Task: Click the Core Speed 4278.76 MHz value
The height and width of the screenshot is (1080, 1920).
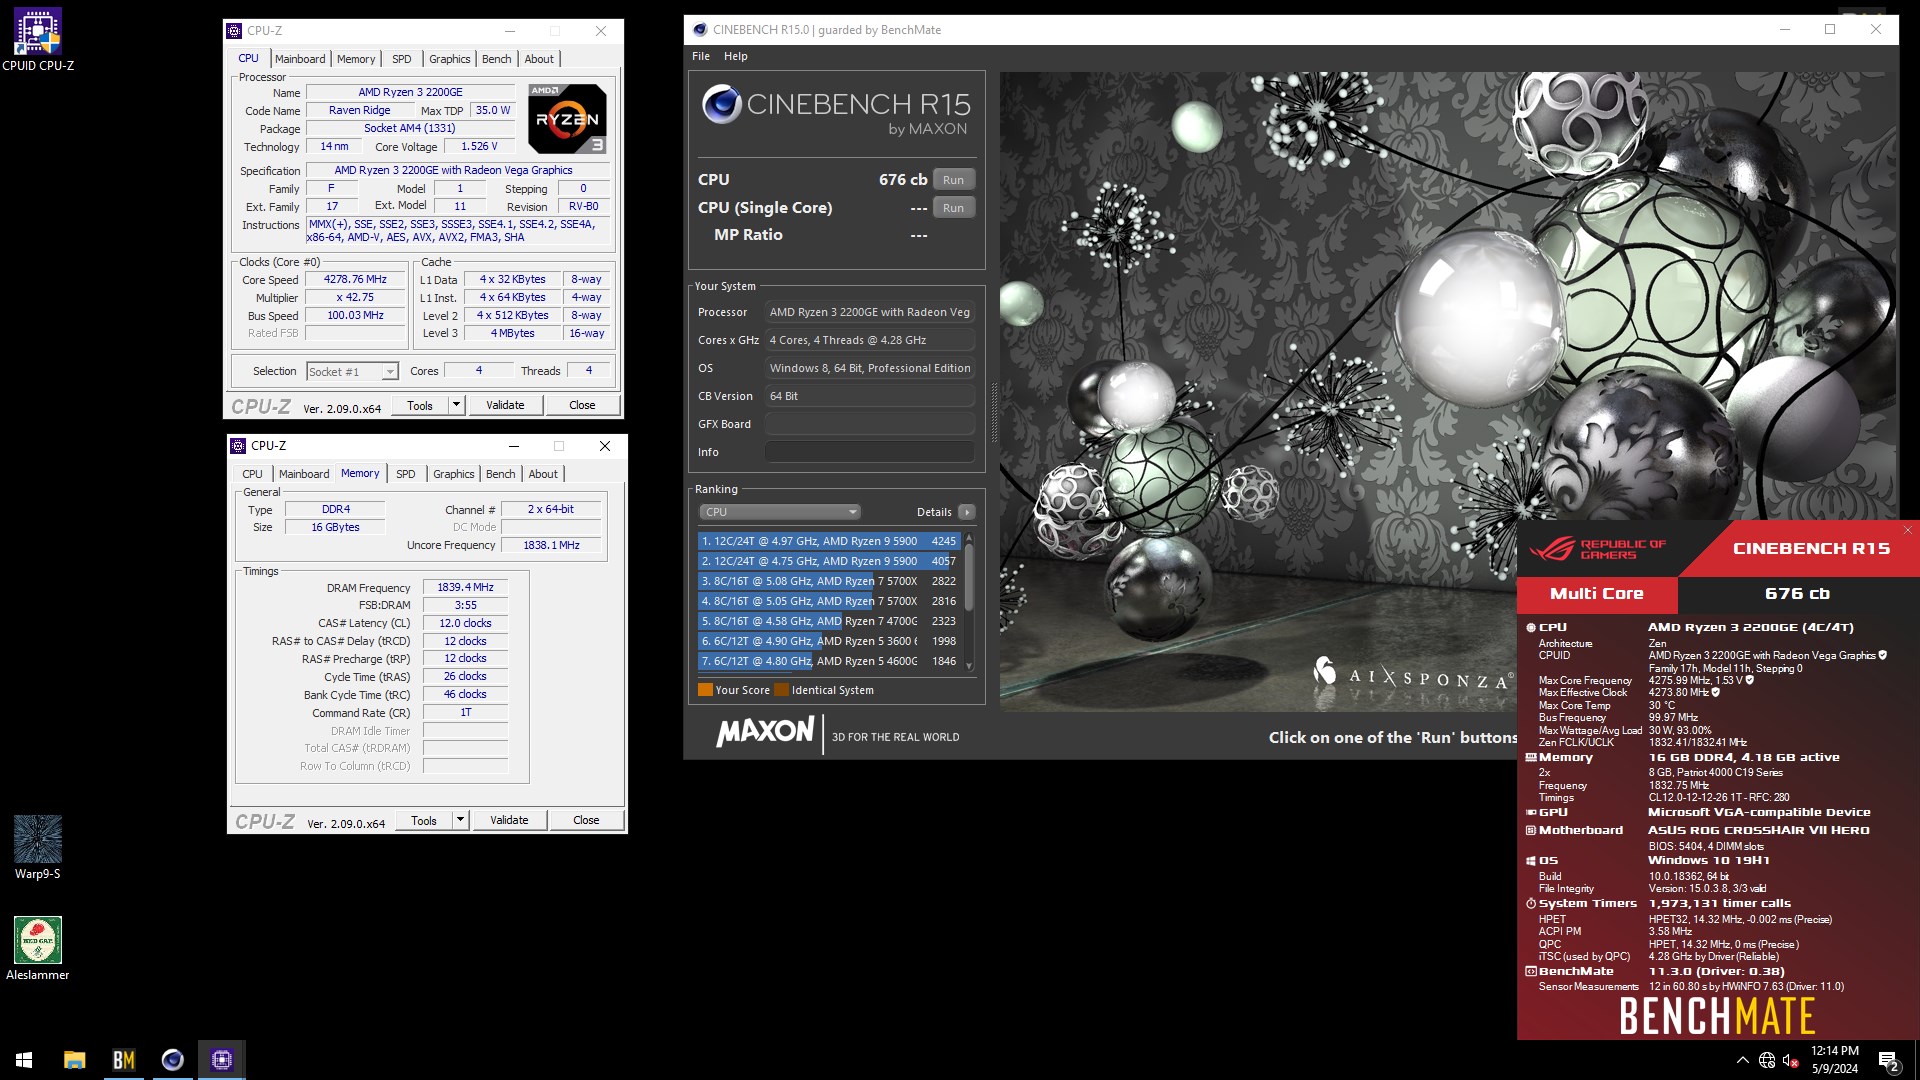Action: [356, 280]
